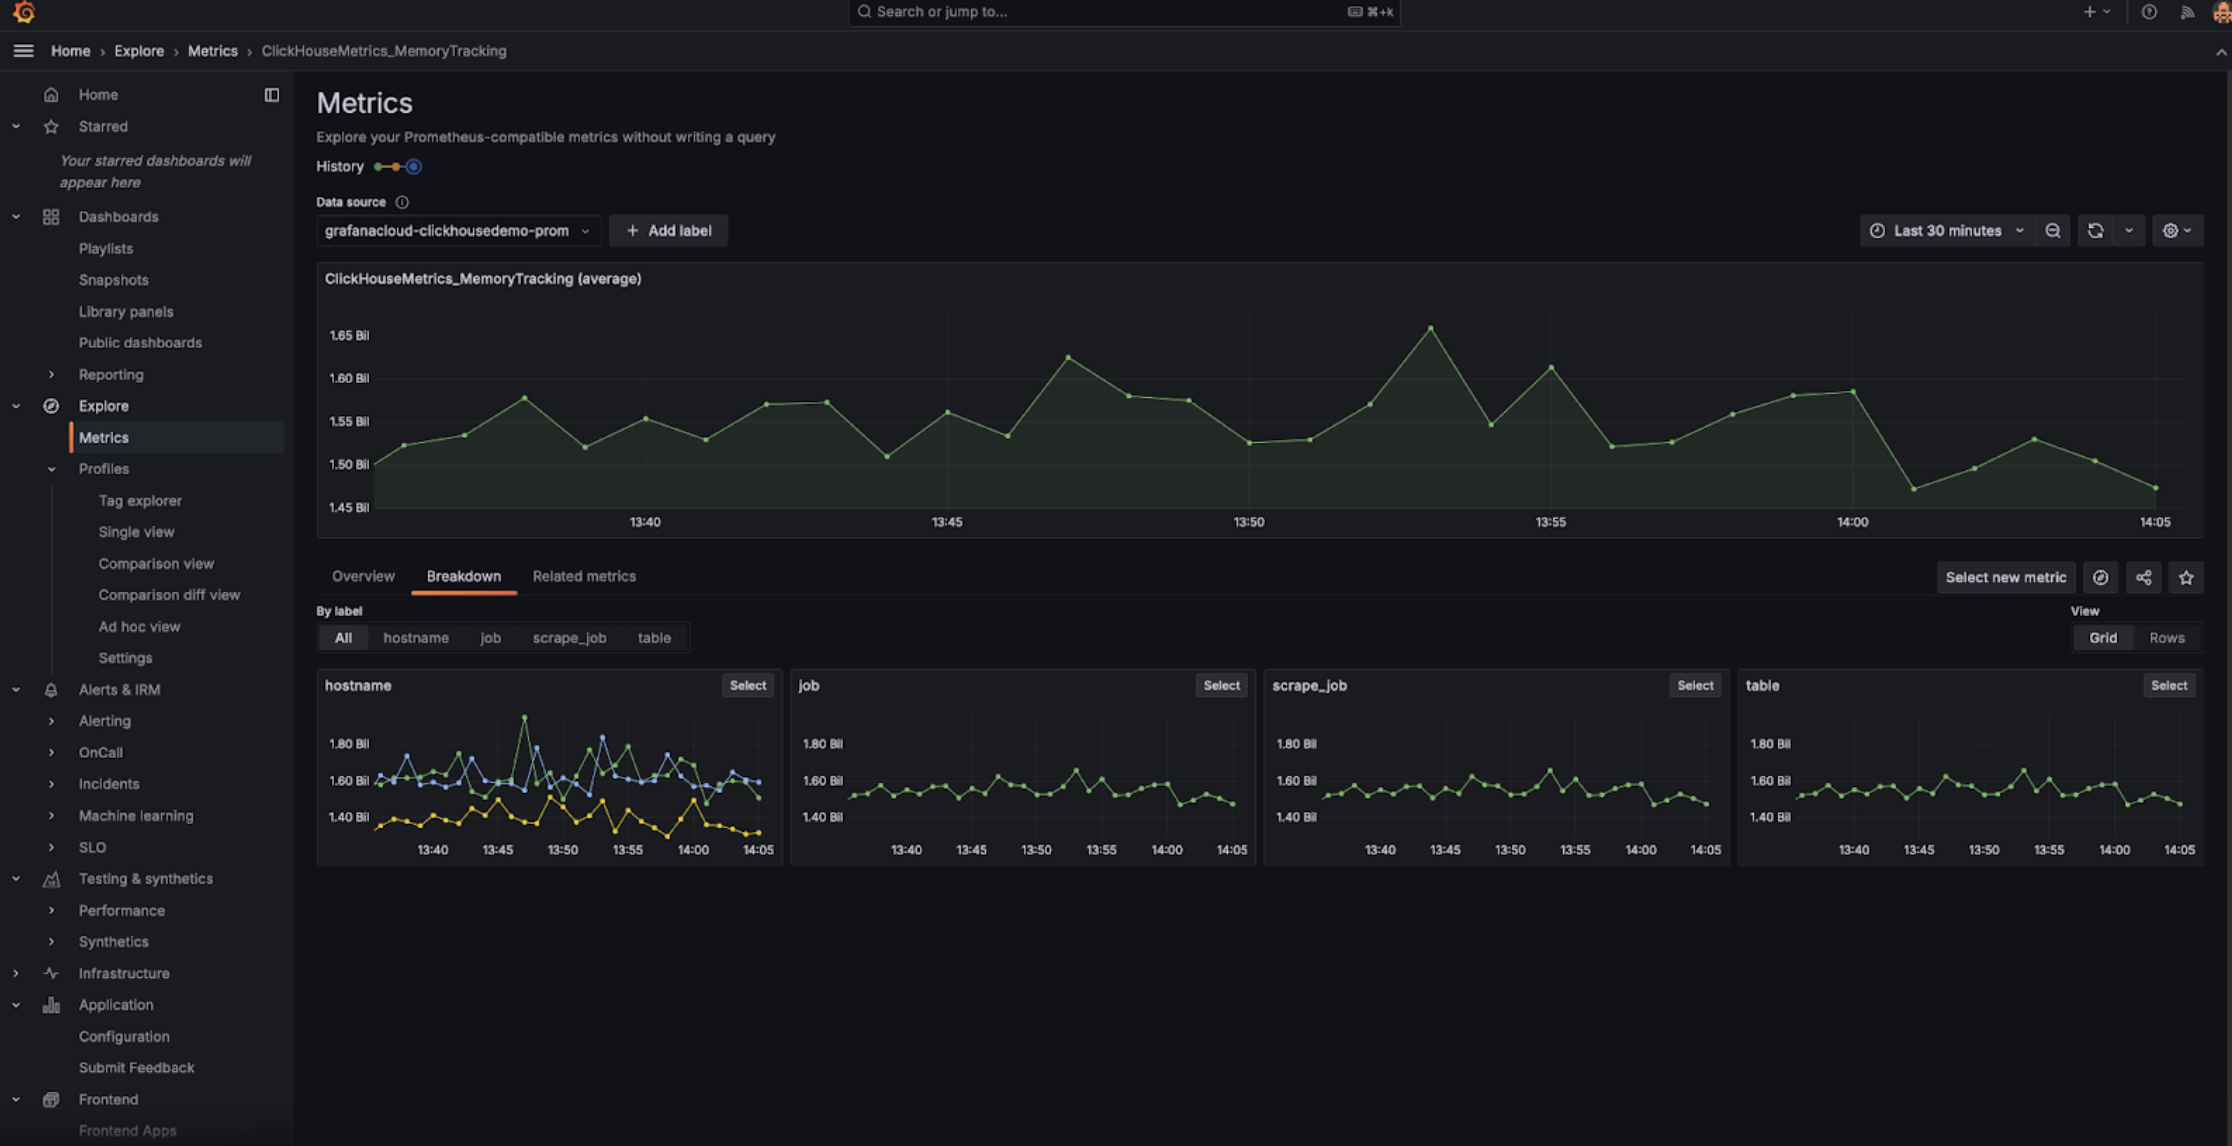2232x1146 pixels.
Task: Click Select new metric button
Action: 2005,576
